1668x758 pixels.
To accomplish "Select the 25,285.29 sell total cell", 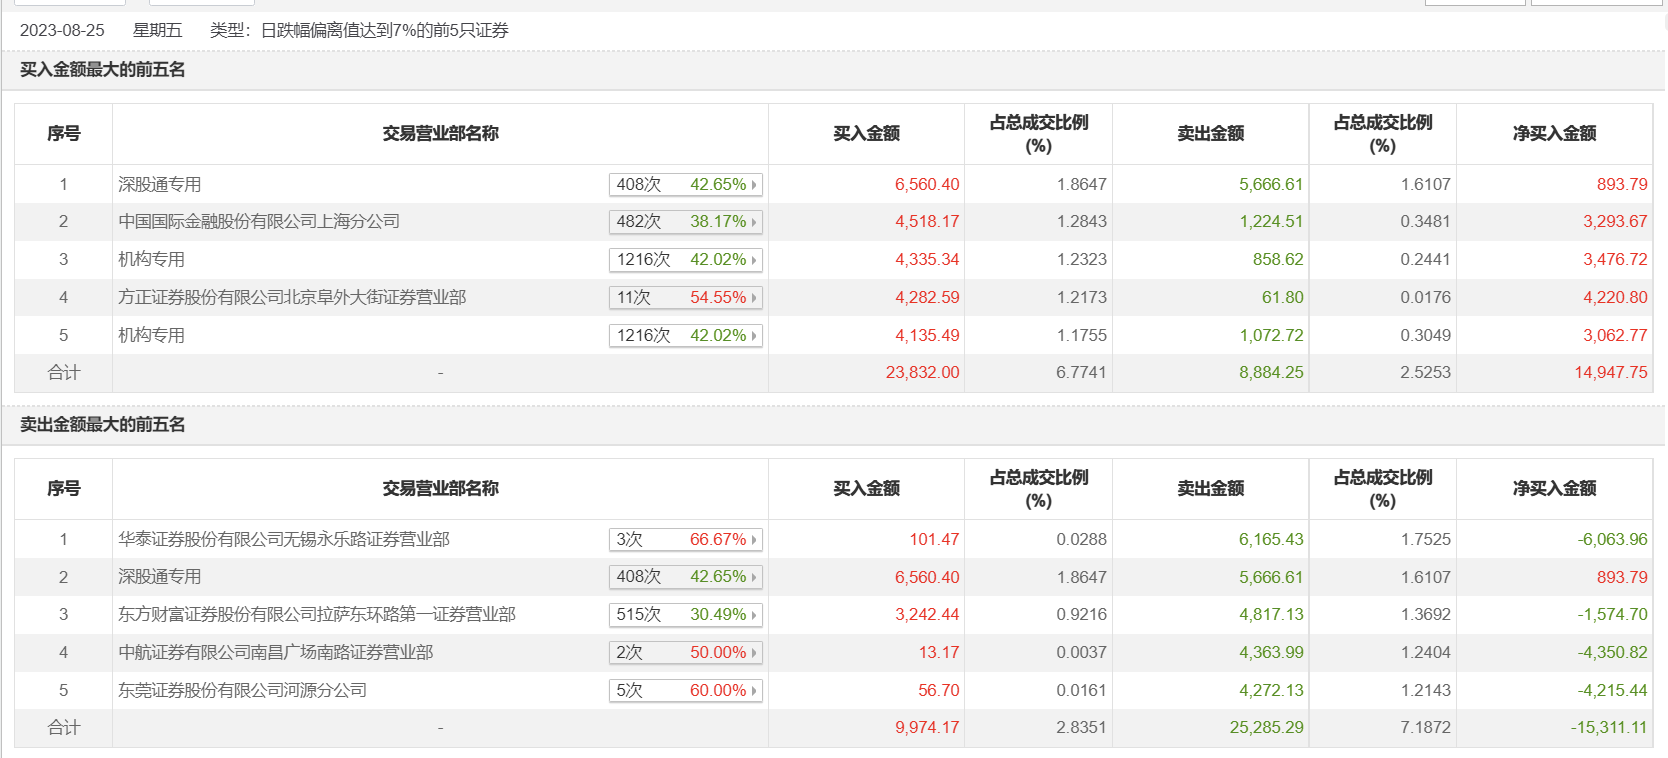I will click(x=1266, y=728).
